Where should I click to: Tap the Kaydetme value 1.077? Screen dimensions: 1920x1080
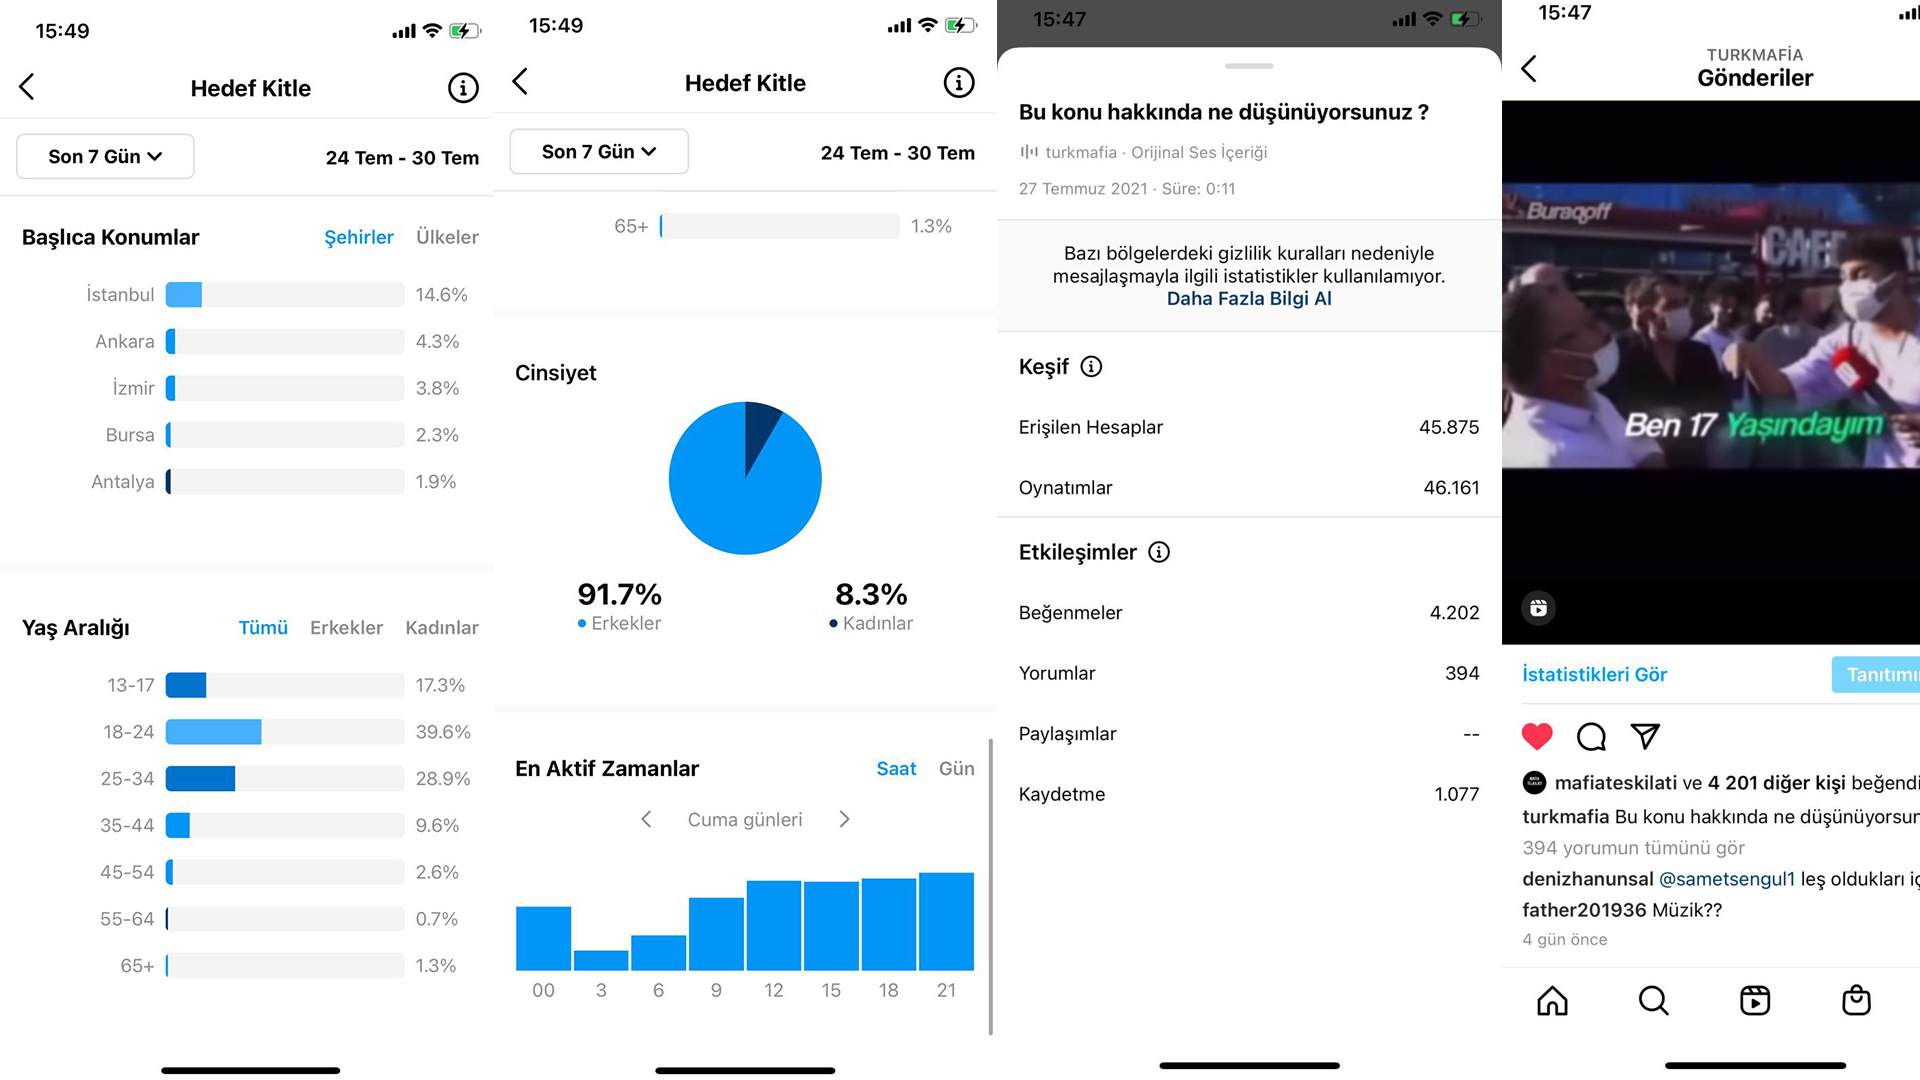pos(1456,795)
